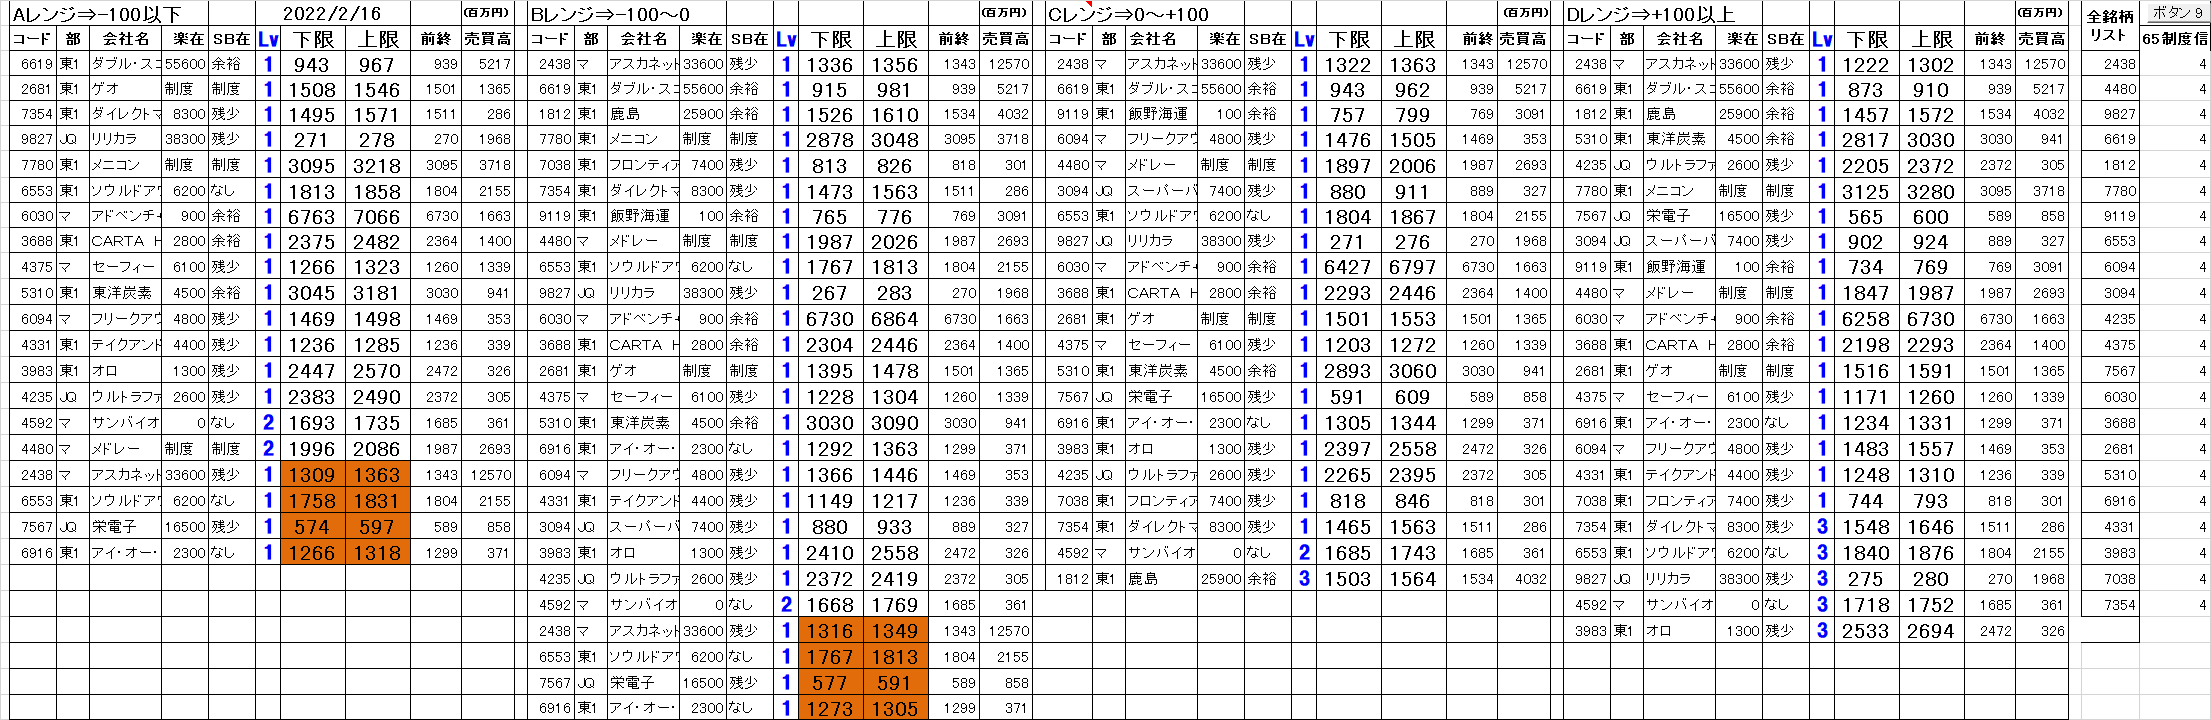Select the orange cell 1831 in A range
The width and height of the screenshot is (2211, 720).
[377, 501]
